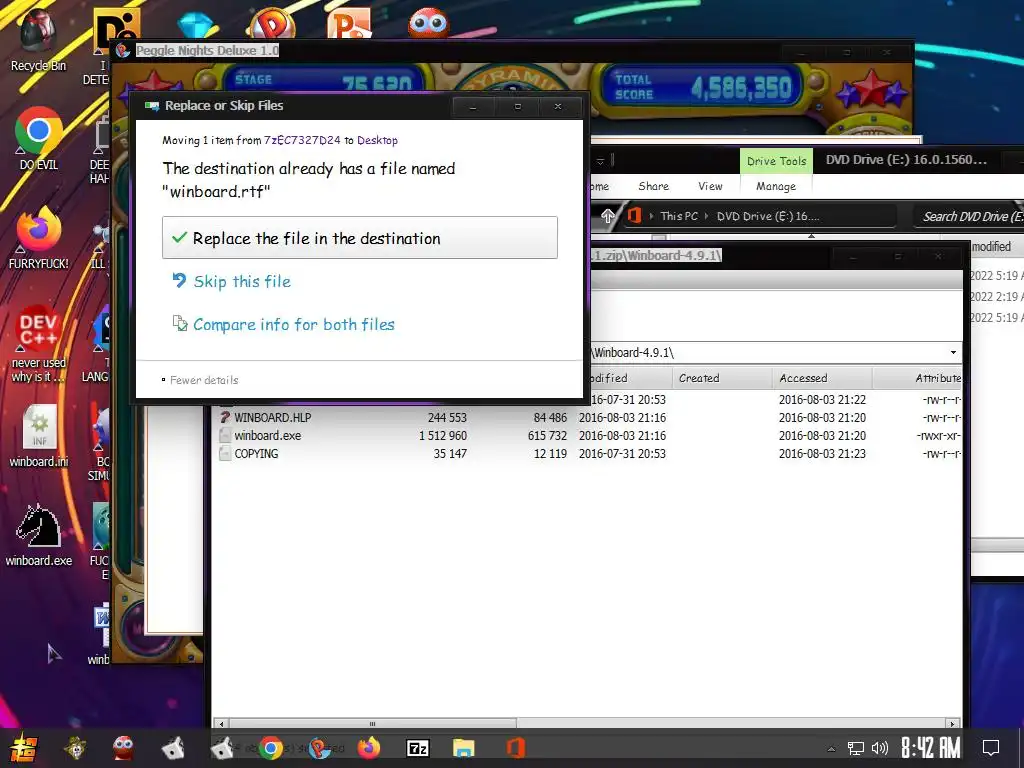1024x768 pixels.
Task: Open Office icon in taskbar
Action: pyautogui.click(x=515, y=748)
